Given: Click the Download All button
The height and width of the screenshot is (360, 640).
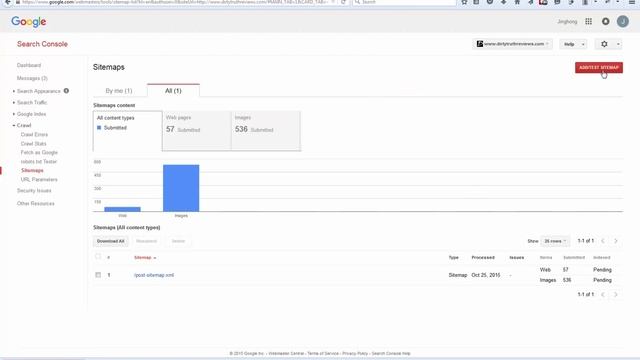Looking at the screenshot, I should (x=111, y=241).
